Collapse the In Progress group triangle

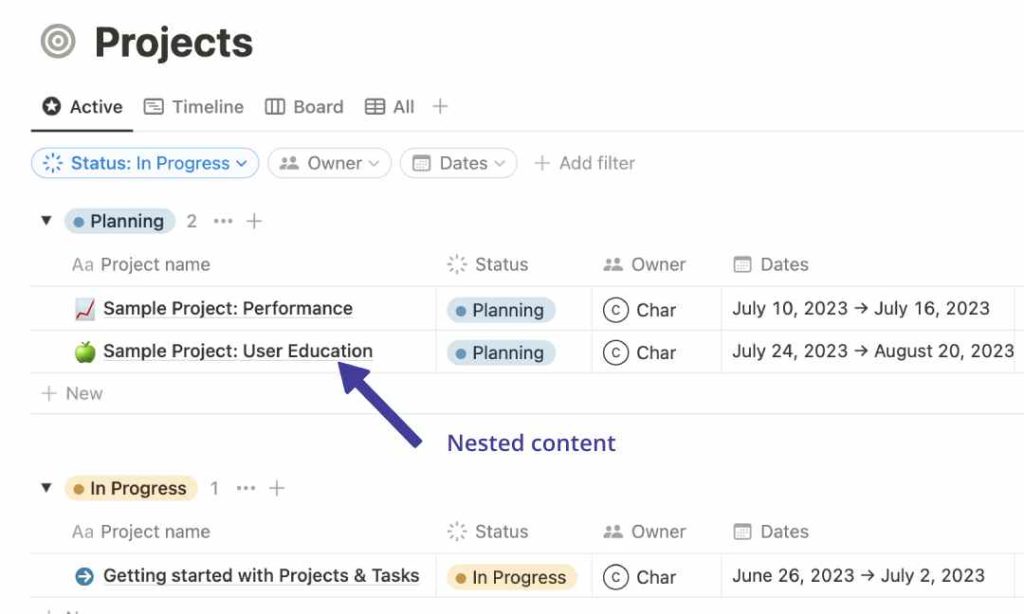pos(47,488)
